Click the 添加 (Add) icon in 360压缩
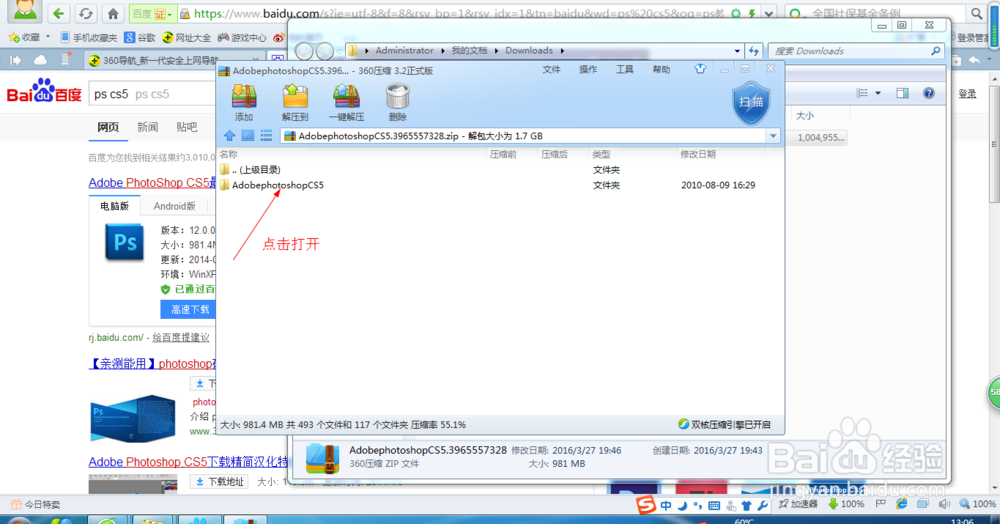 pyautogui.click(x=244, y=102)
